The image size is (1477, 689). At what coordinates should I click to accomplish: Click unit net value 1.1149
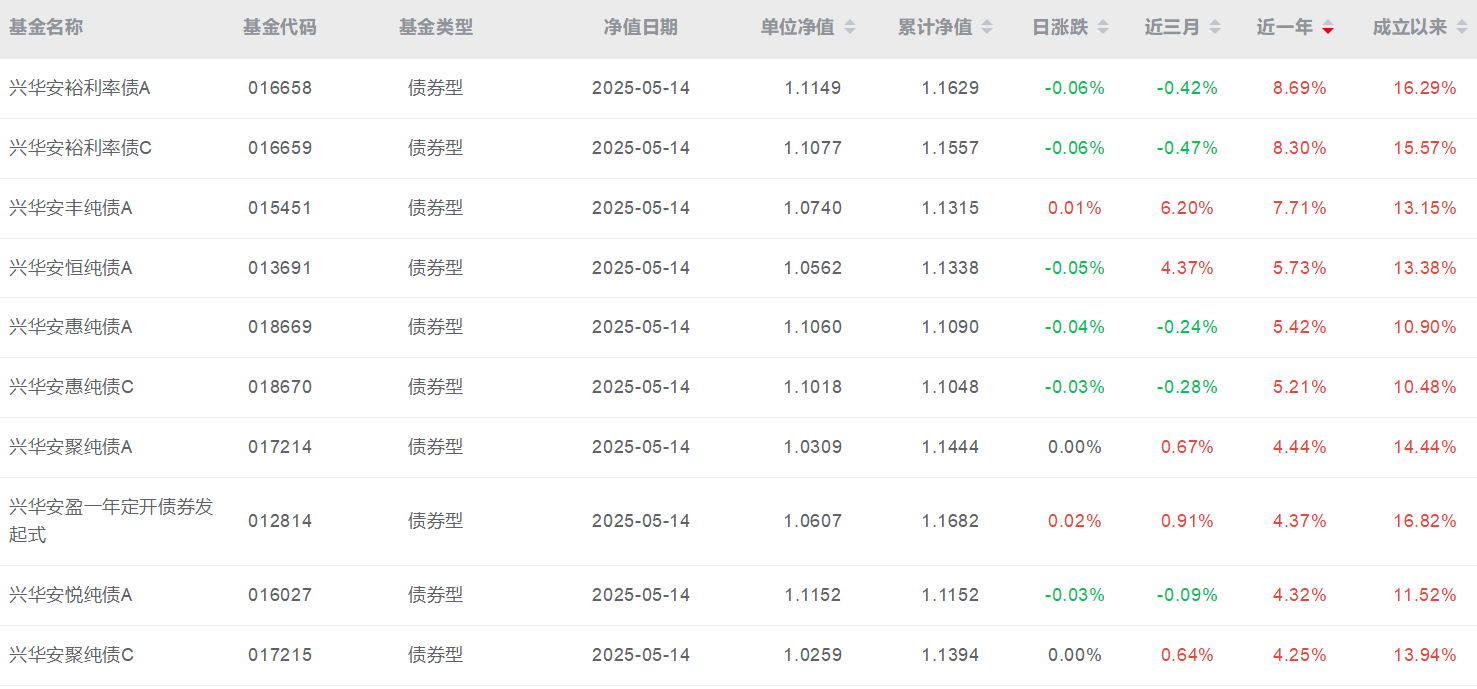tap(813, 88)
